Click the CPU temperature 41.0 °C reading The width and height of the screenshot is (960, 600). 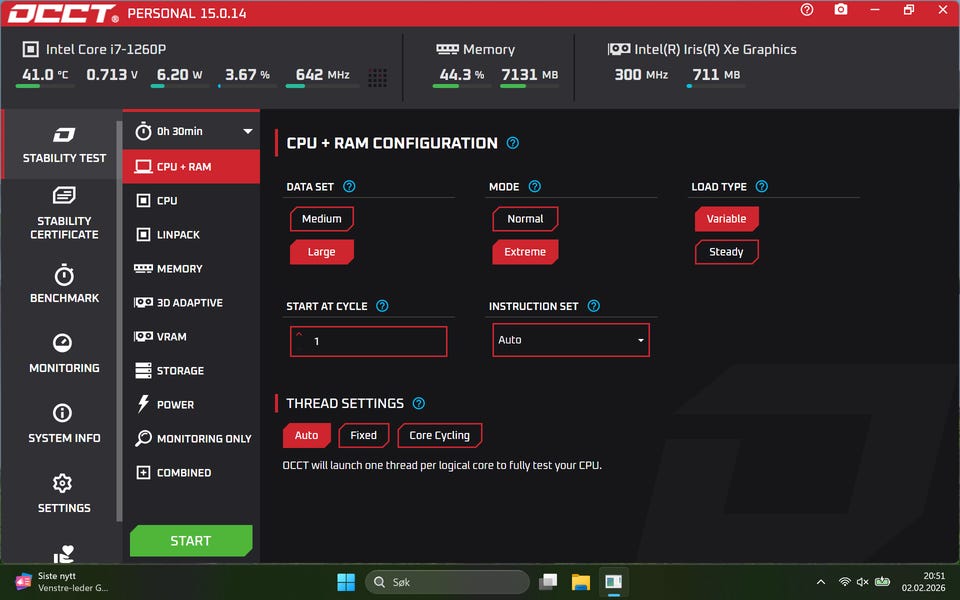coord(45,75)
